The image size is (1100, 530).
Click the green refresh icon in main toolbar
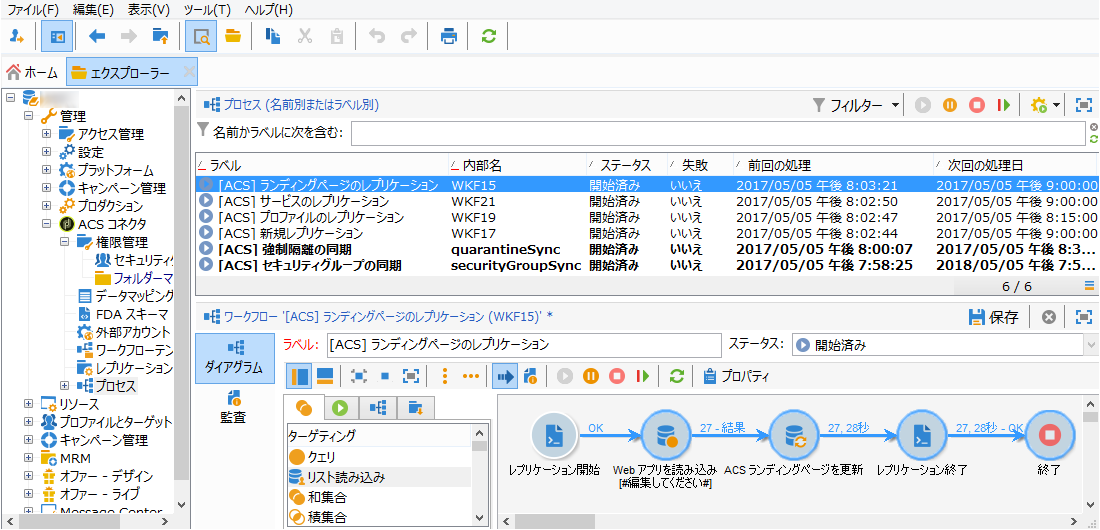point(489,37)
